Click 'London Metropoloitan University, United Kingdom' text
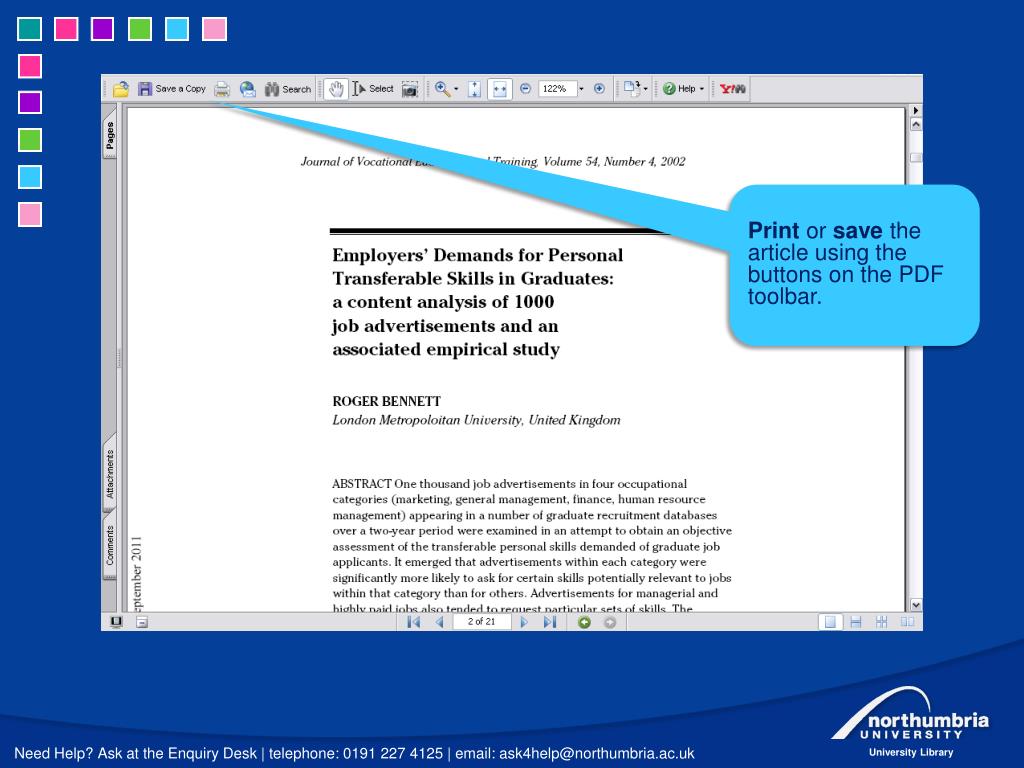The image size is (1024, 768). pos(476,420)
